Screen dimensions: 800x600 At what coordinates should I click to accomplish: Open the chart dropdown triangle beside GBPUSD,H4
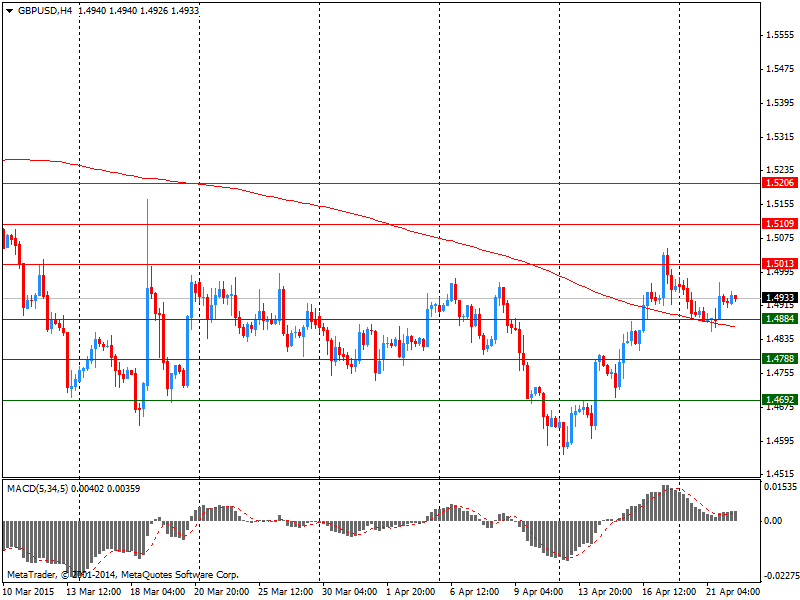point(10,10)
